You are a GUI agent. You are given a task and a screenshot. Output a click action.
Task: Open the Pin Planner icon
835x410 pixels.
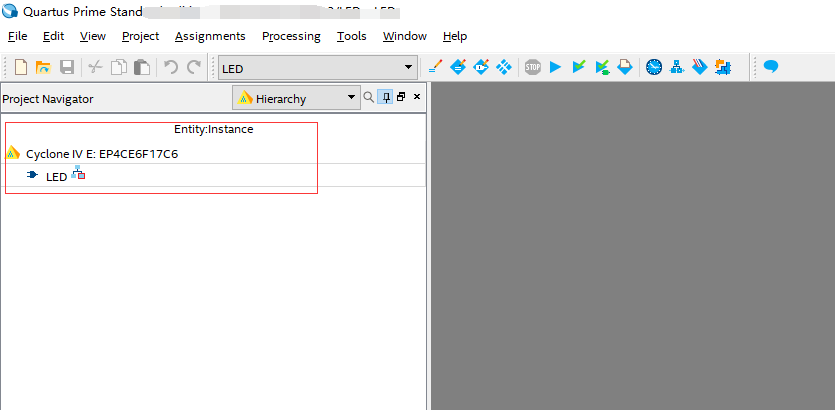tap(481, 67)
